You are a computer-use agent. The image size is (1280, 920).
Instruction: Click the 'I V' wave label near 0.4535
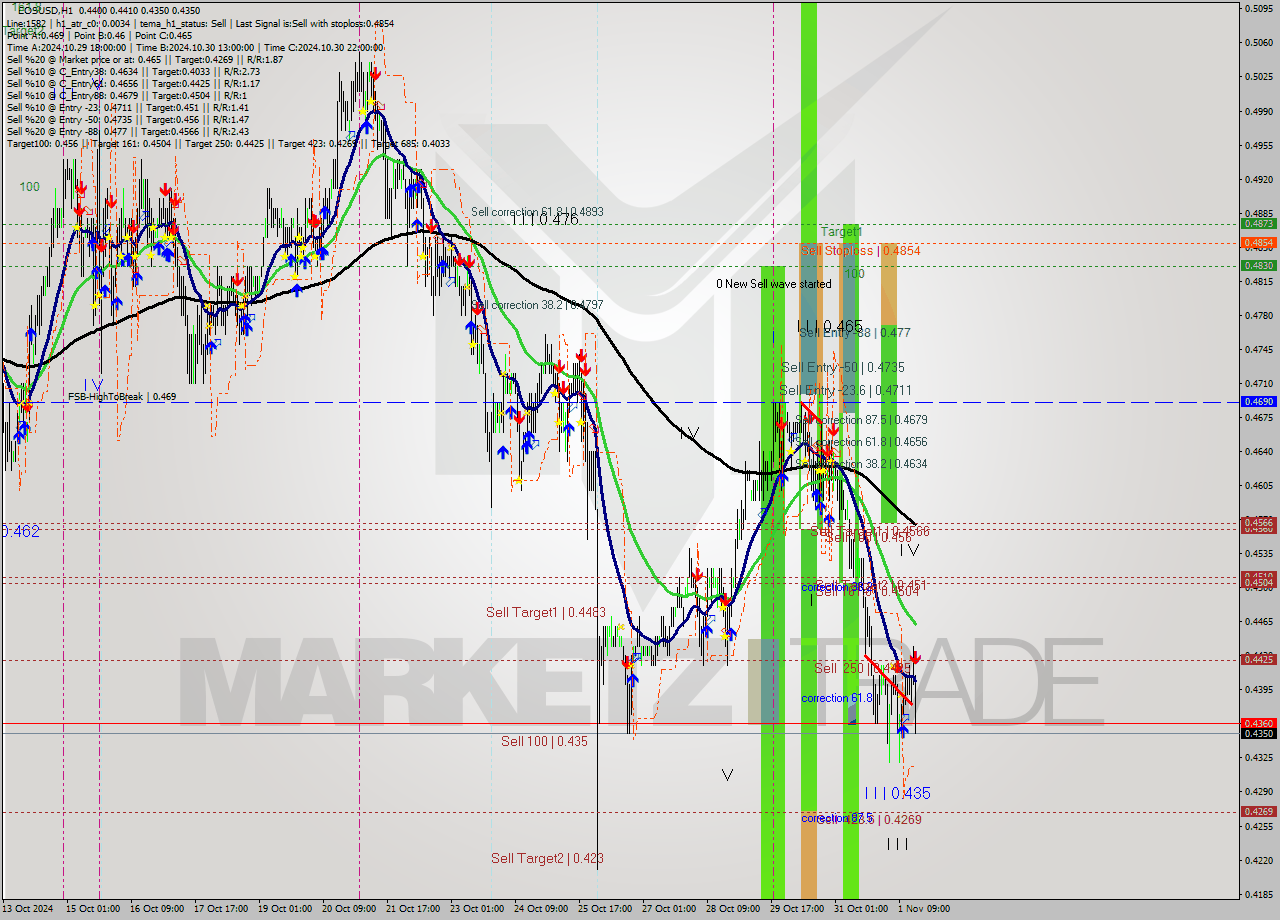pos(909,550)
